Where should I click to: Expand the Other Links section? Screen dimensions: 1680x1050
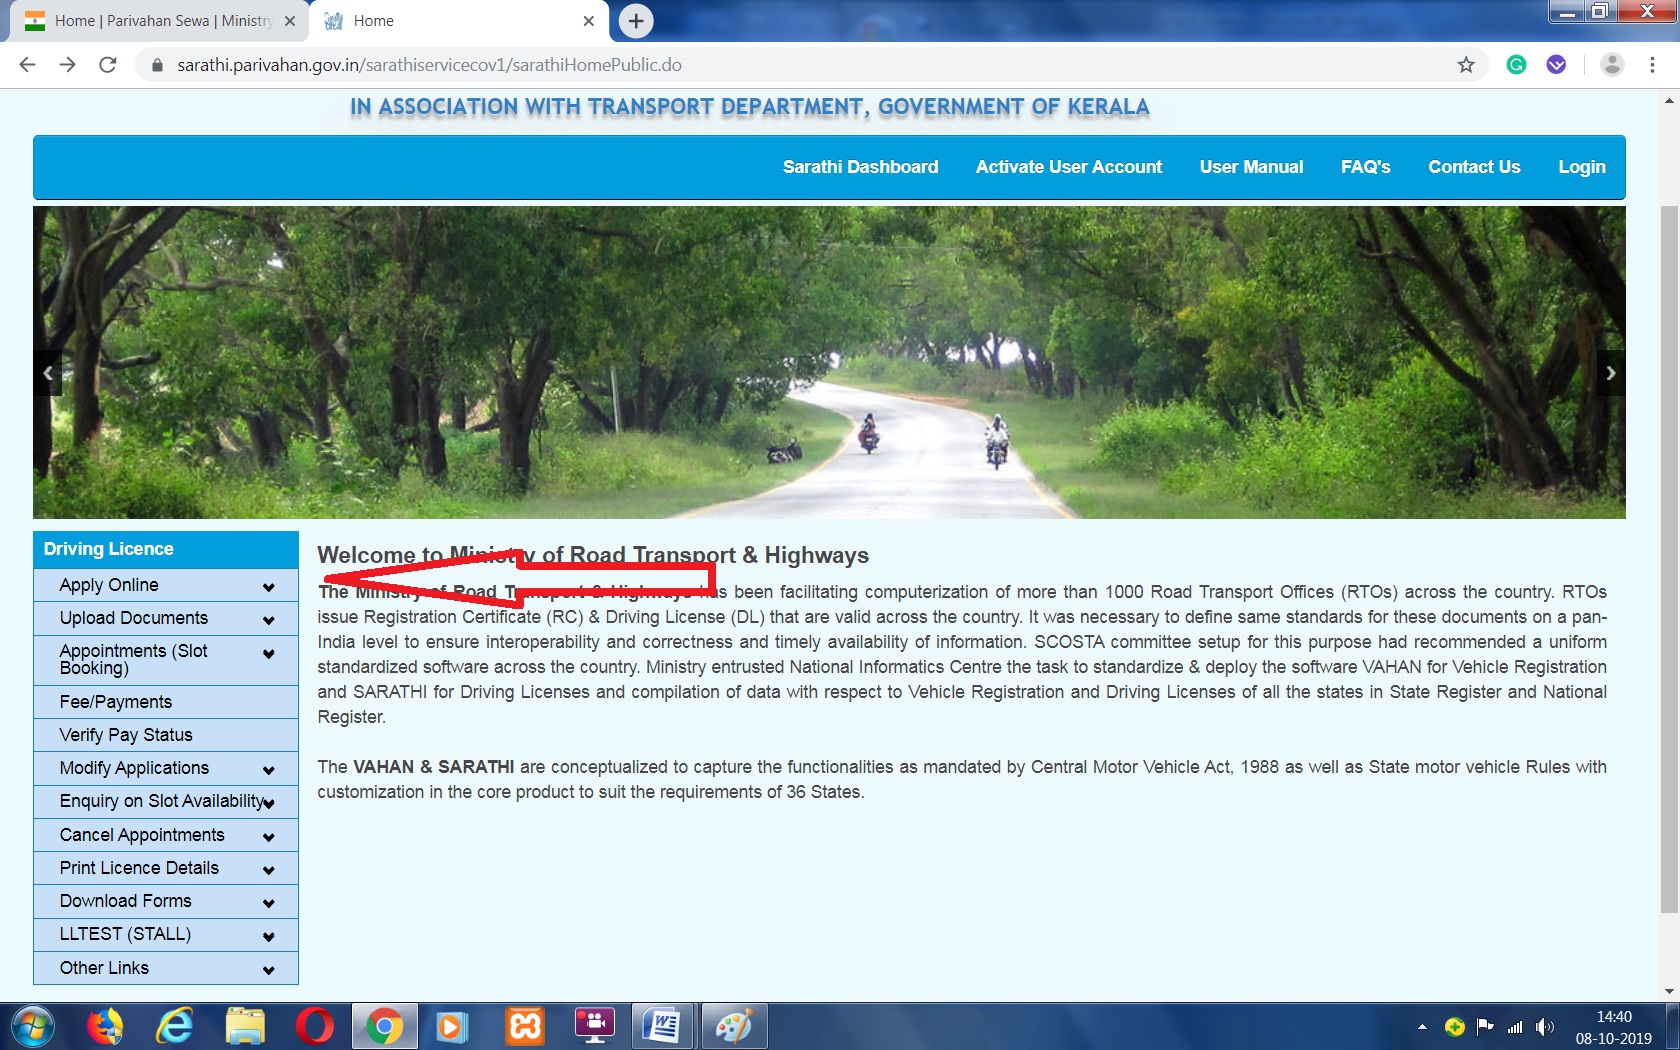(165, 967)
